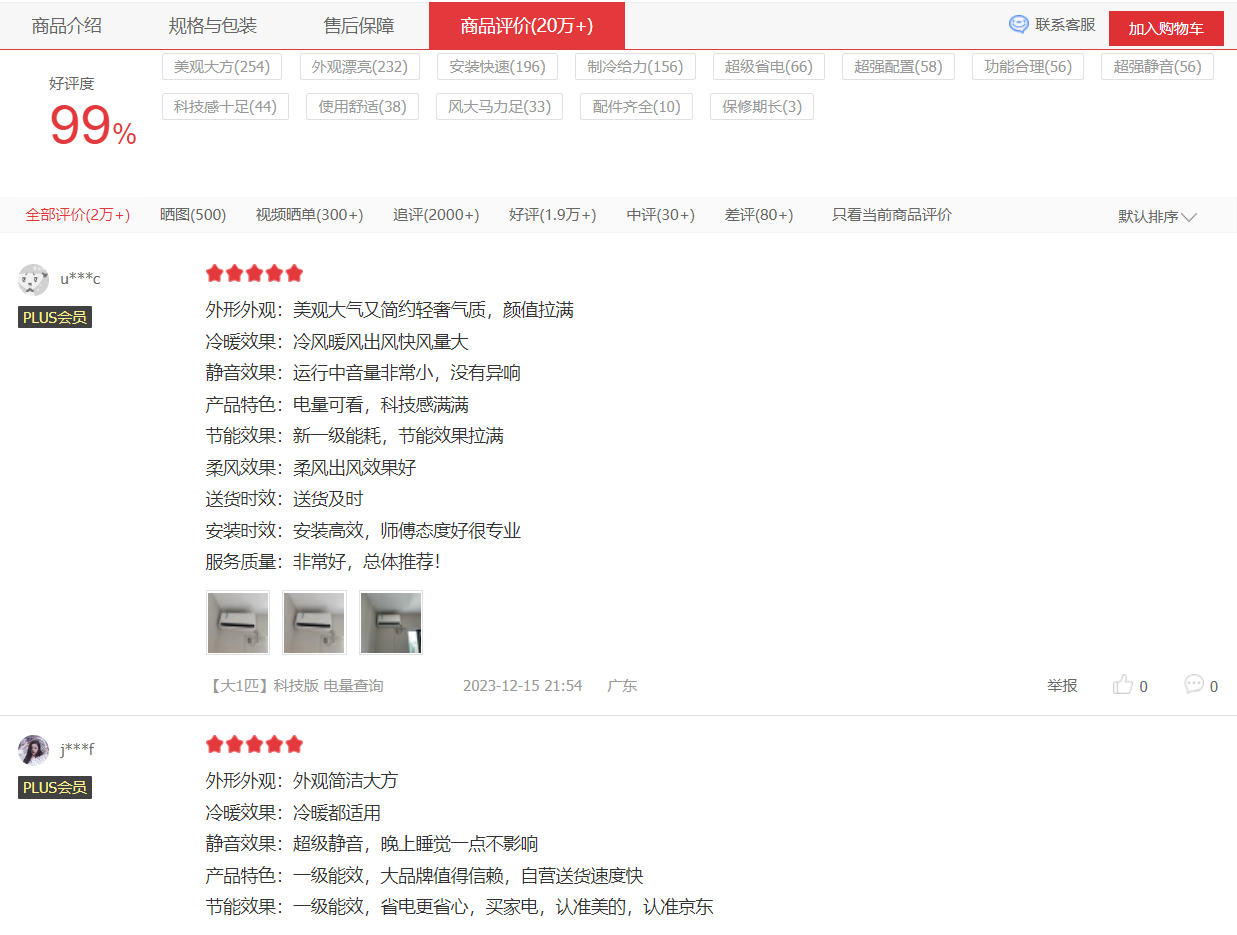Select the 超强静音(56) tag
The width and height of the screenshot is (1237, 935).
[1157, 67]
